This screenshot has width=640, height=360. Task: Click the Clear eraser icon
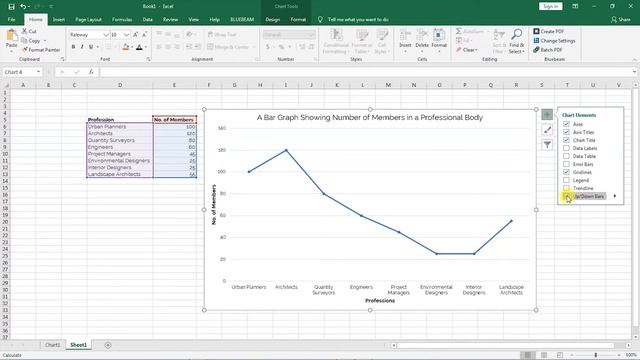(x=459, y=50)
